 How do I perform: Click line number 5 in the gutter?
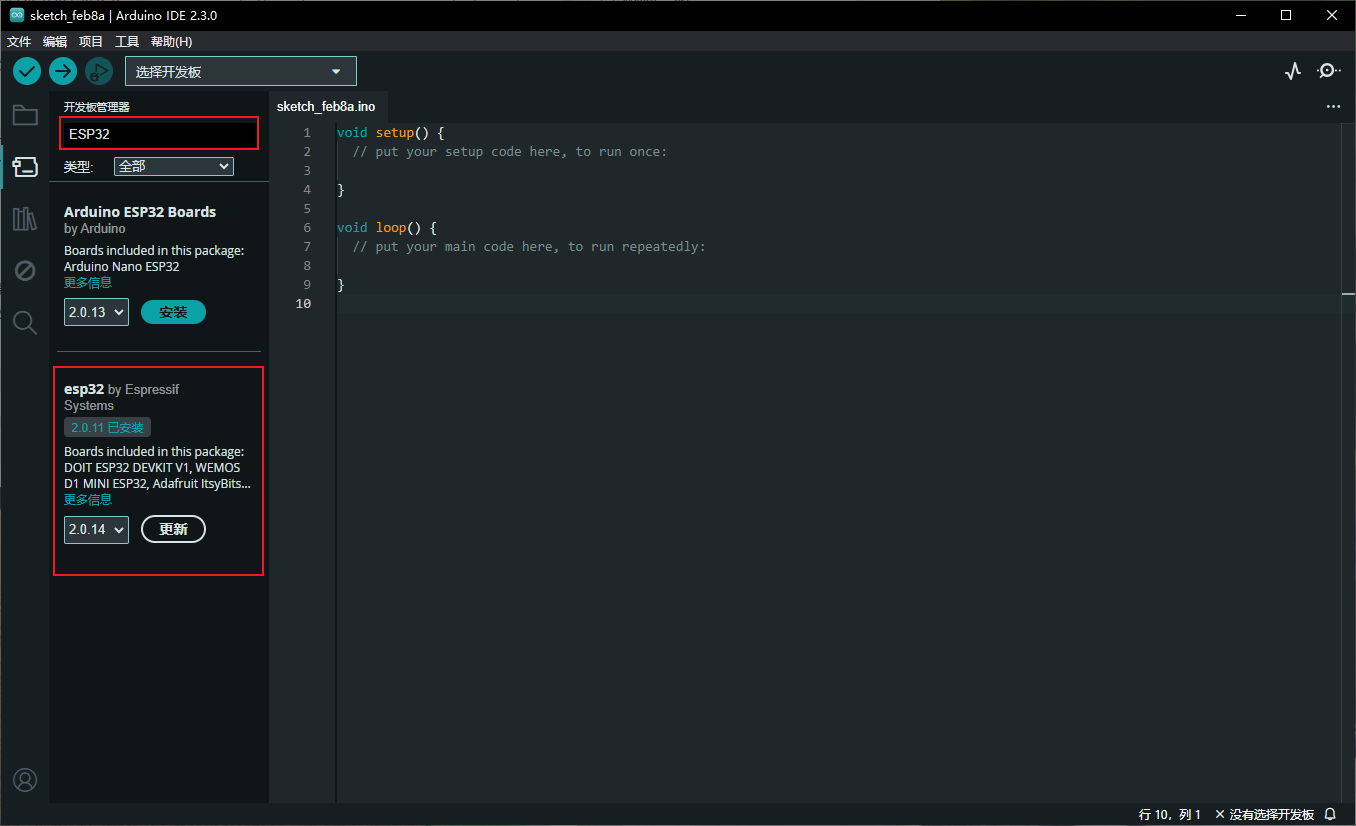(x=307, y=208)
